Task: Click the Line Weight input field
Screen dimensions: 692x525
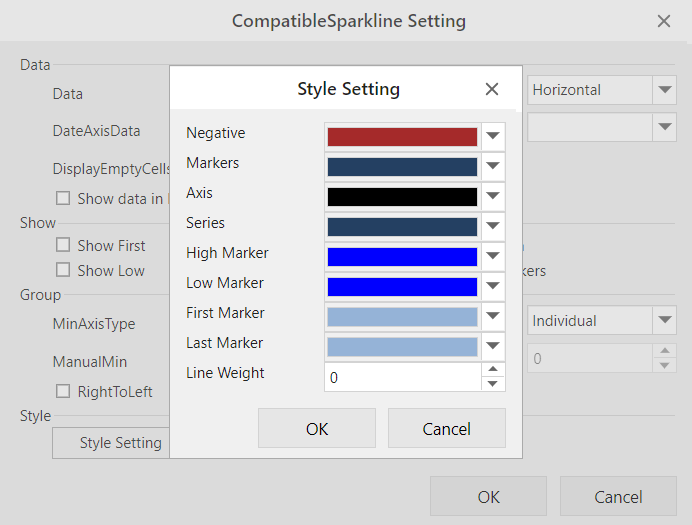Action: click(402, 377)
